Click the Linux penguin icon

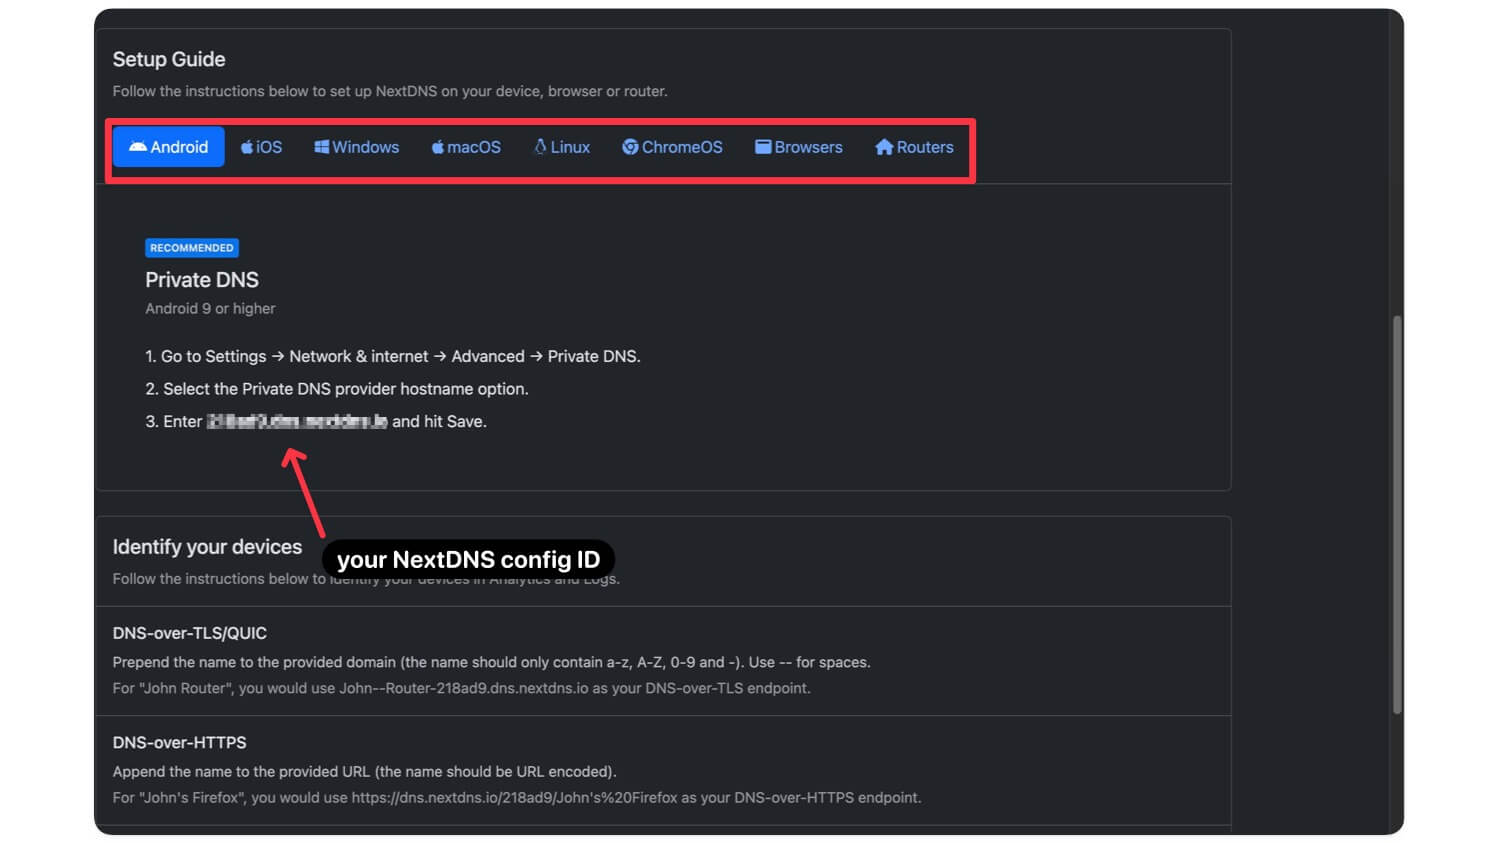coord(540,147)
